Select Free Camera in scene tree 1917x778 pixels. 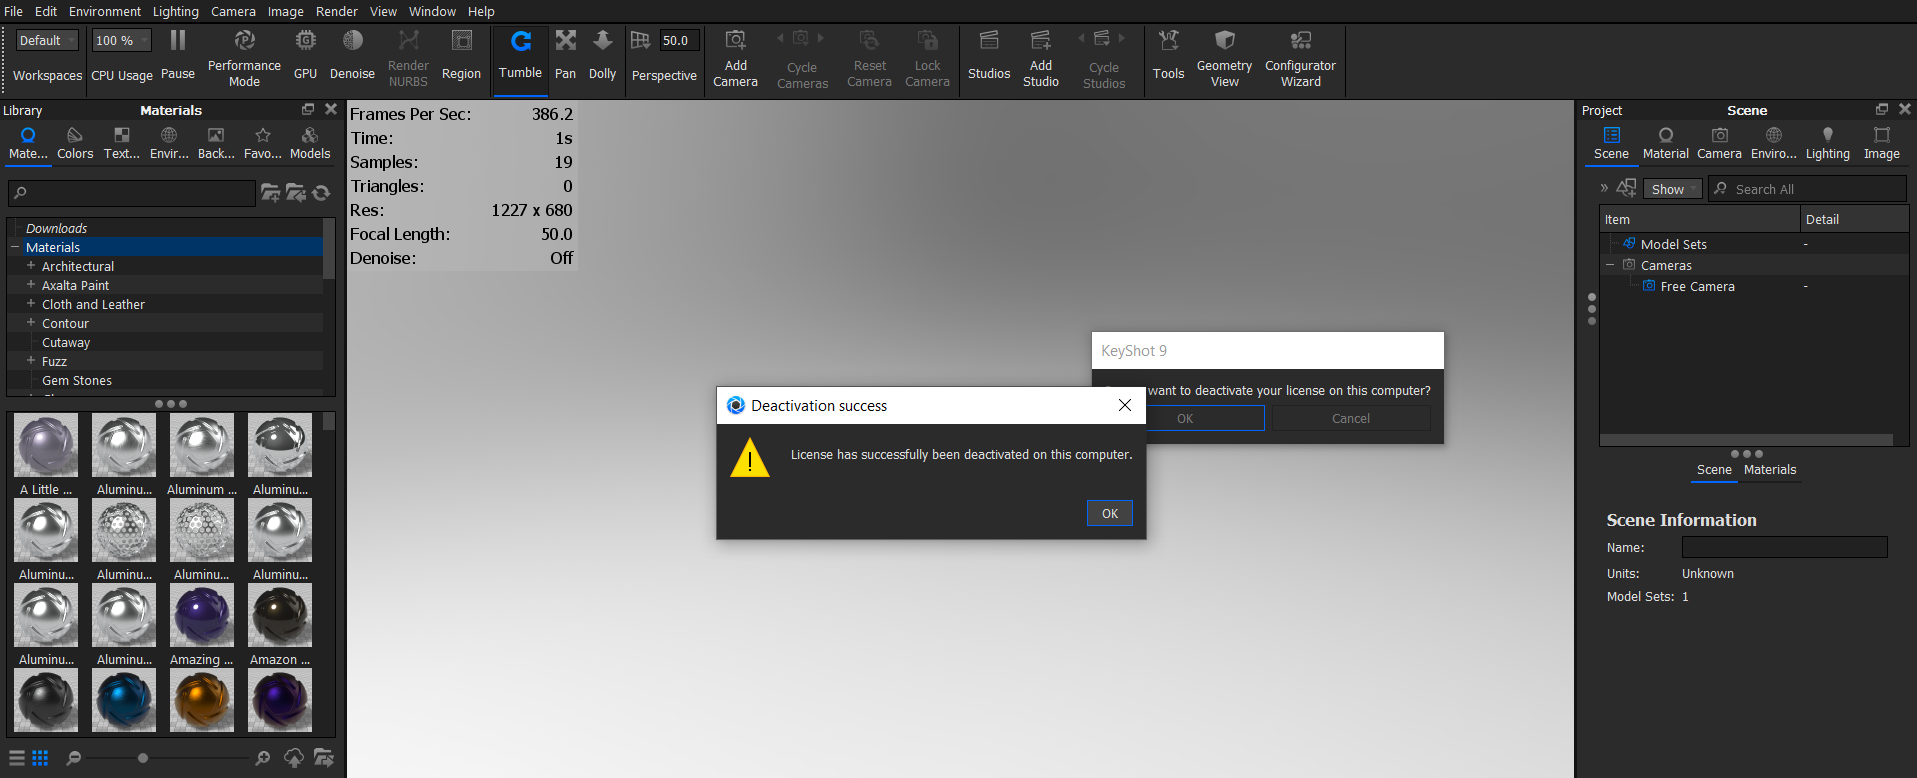(x=1697, y=286)
